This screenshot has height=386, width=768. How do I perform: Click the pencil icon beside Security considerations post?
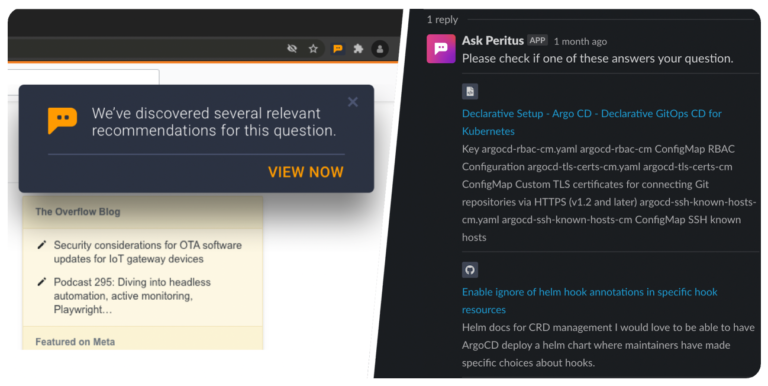pyautogui.click(x=42, y=244)
